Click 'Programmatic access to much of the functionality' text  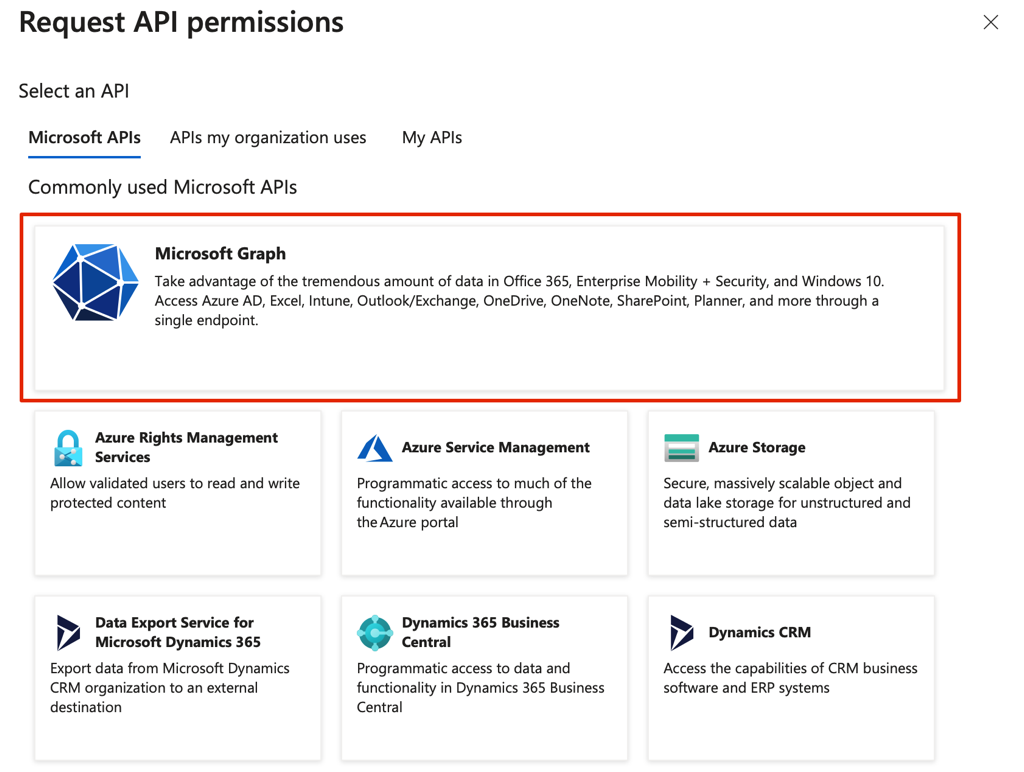click(474, 503)
